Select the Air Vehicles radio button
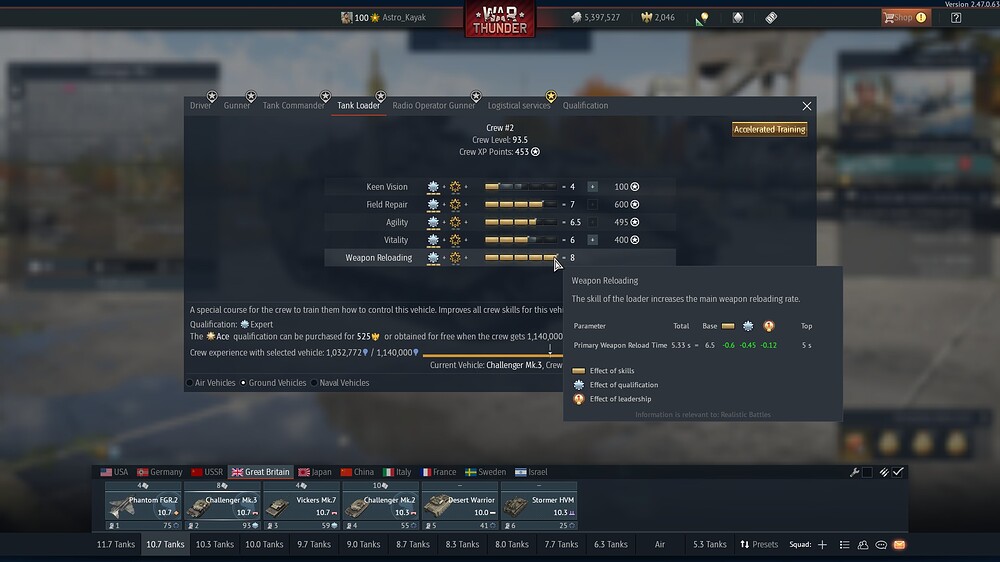This screenshot has height=562, width=1000. point(190,383)
